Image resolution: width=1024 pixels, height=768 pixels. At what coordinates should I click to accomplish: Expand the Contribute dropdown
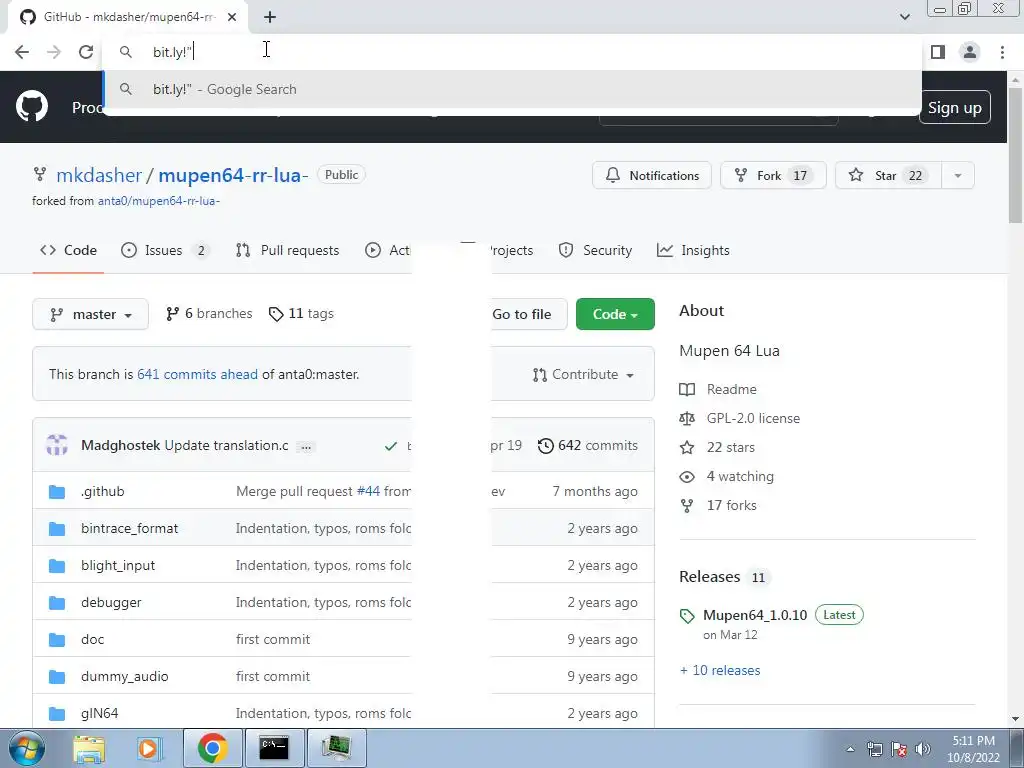pos(583,375)
